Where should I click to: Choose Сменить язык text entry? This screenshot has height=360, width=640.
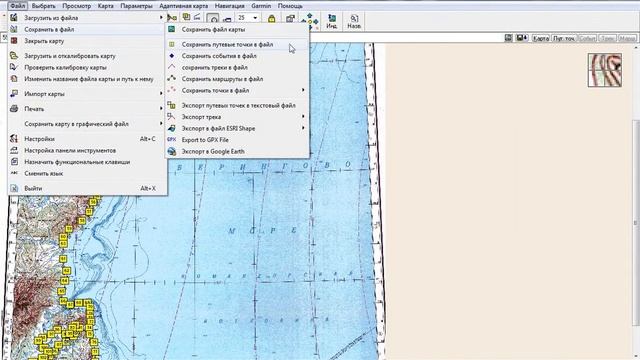pyautogui.click(x=44, y=173)
